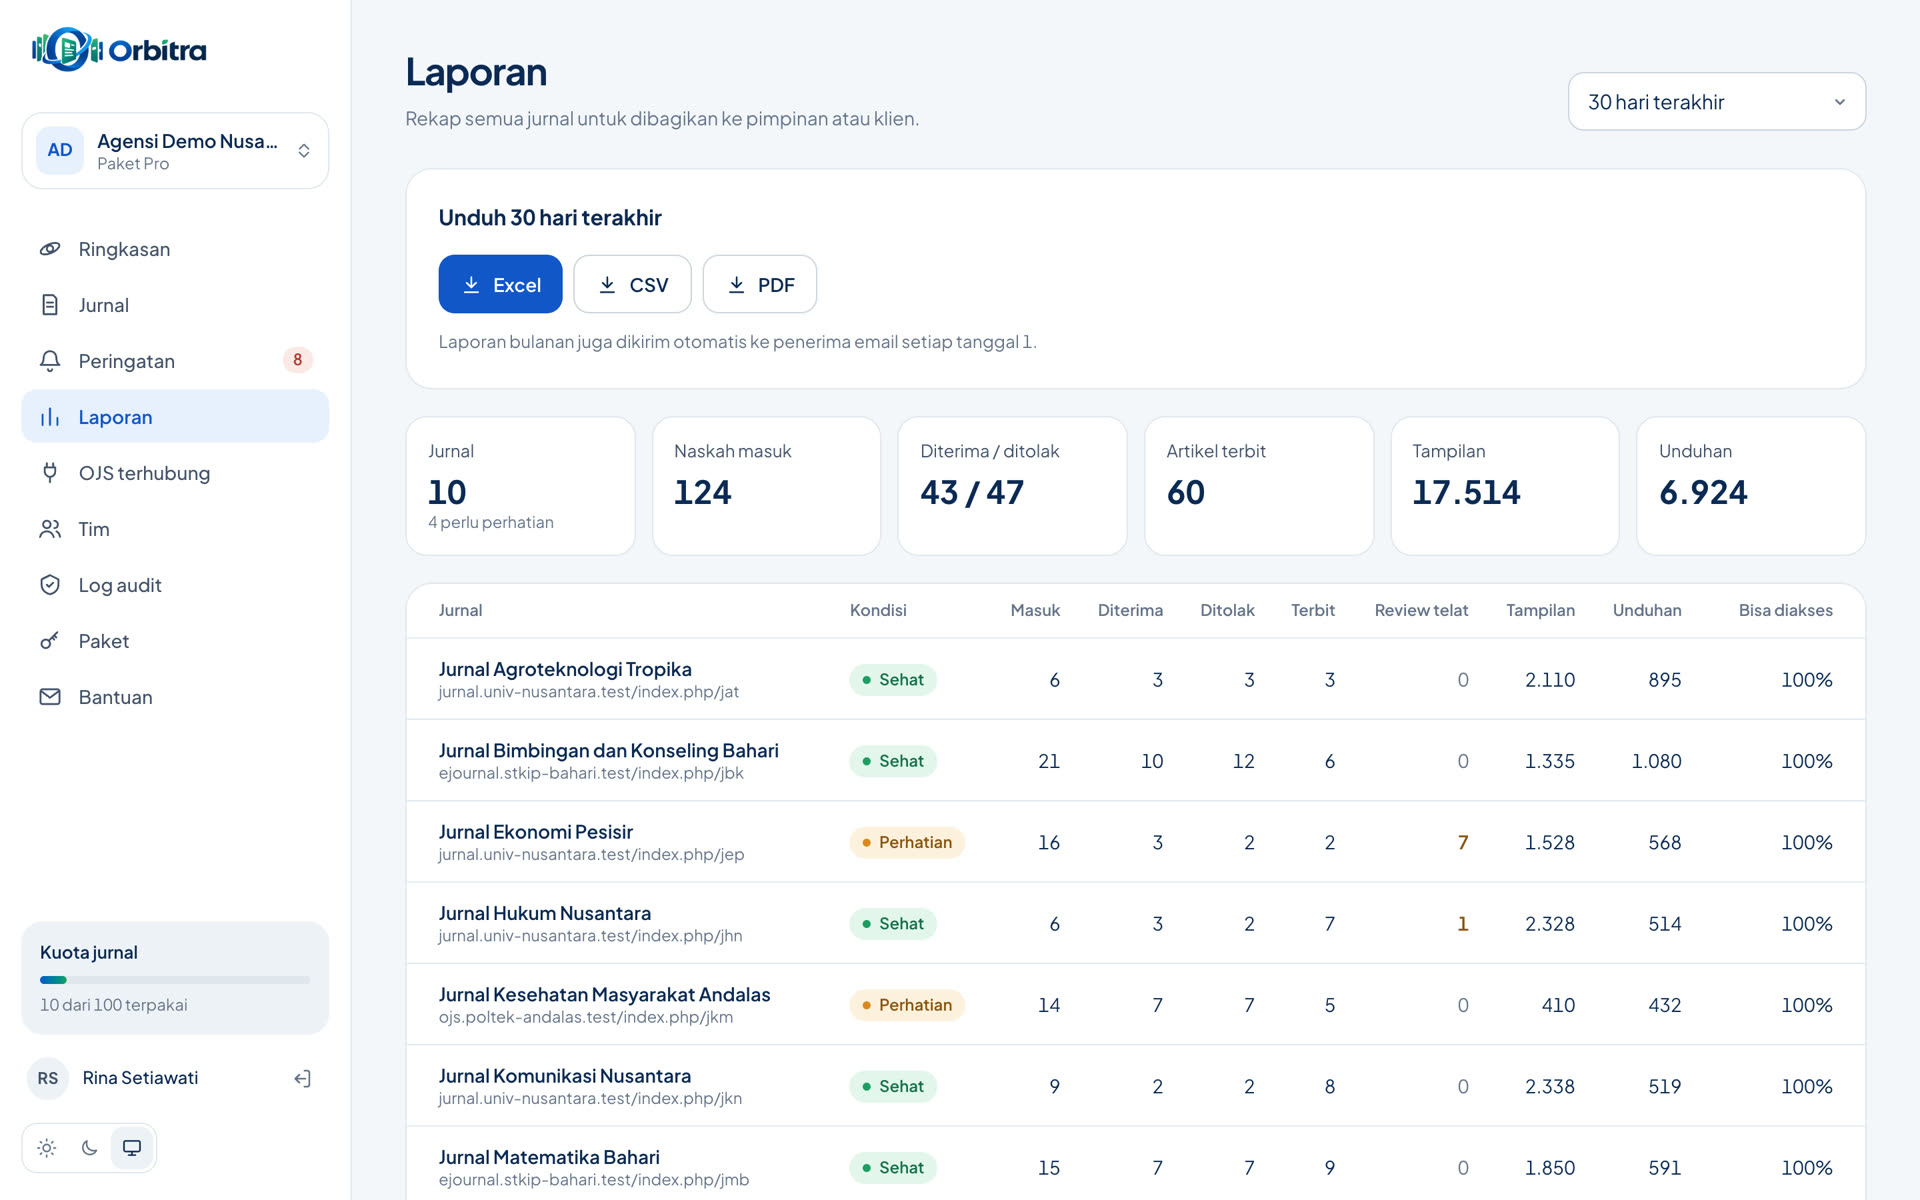Select system theme monitor icon
The image size is (1920, 1200).
click(132, 1148)
